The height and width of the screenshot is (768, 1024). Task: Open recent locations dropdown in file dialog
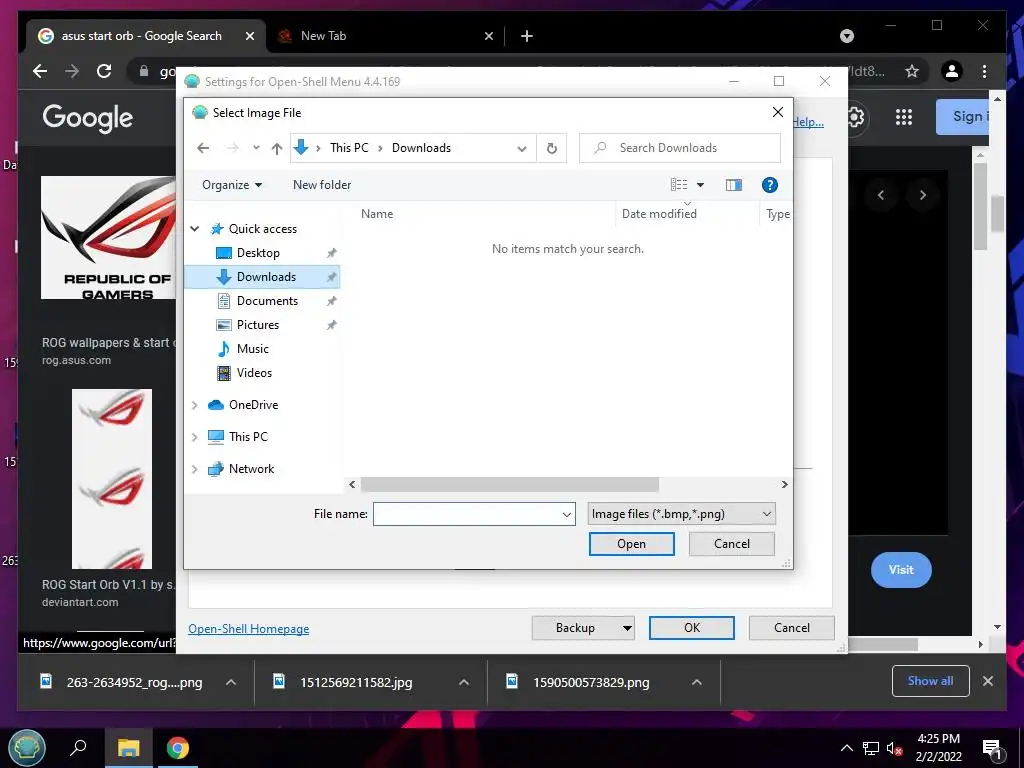tap(256, 148)
